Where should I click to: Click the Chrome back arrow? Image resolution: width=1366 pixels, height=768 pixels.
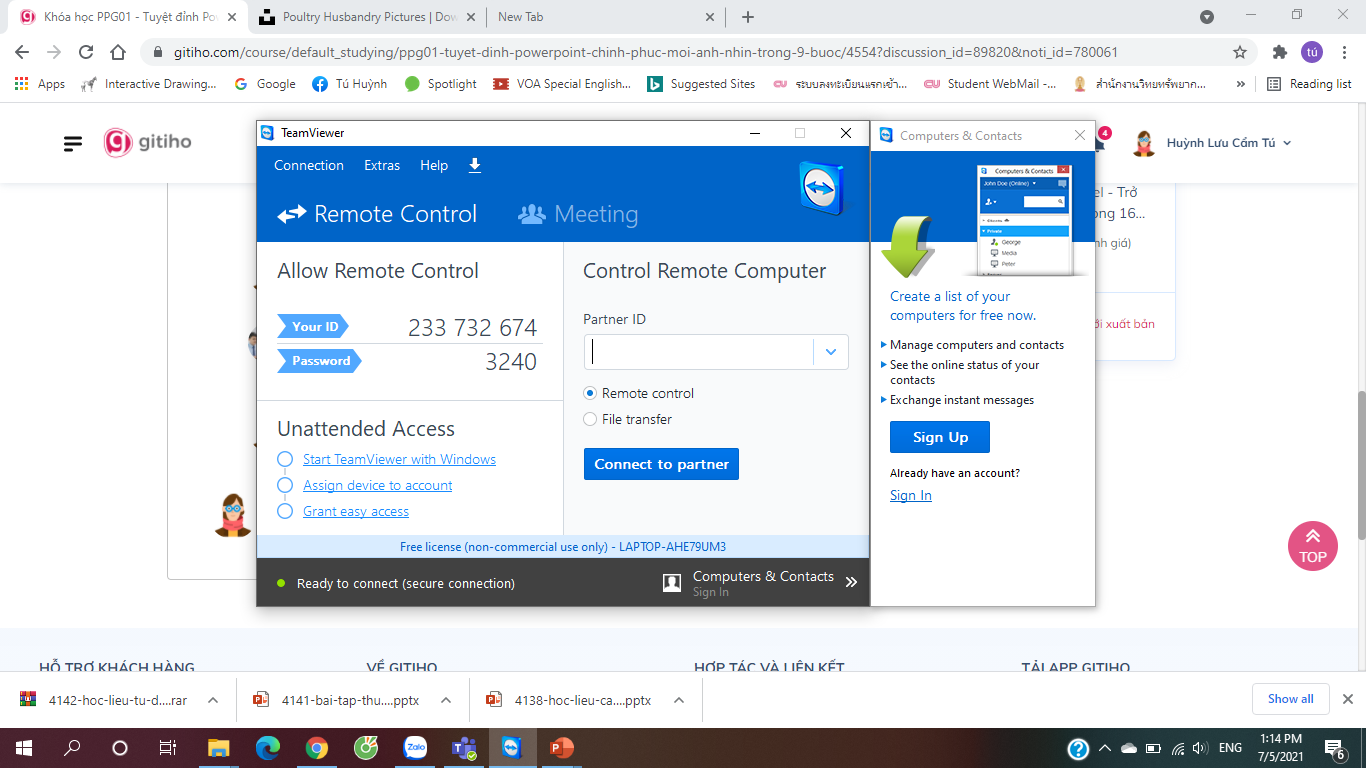[x=22, y=52]
